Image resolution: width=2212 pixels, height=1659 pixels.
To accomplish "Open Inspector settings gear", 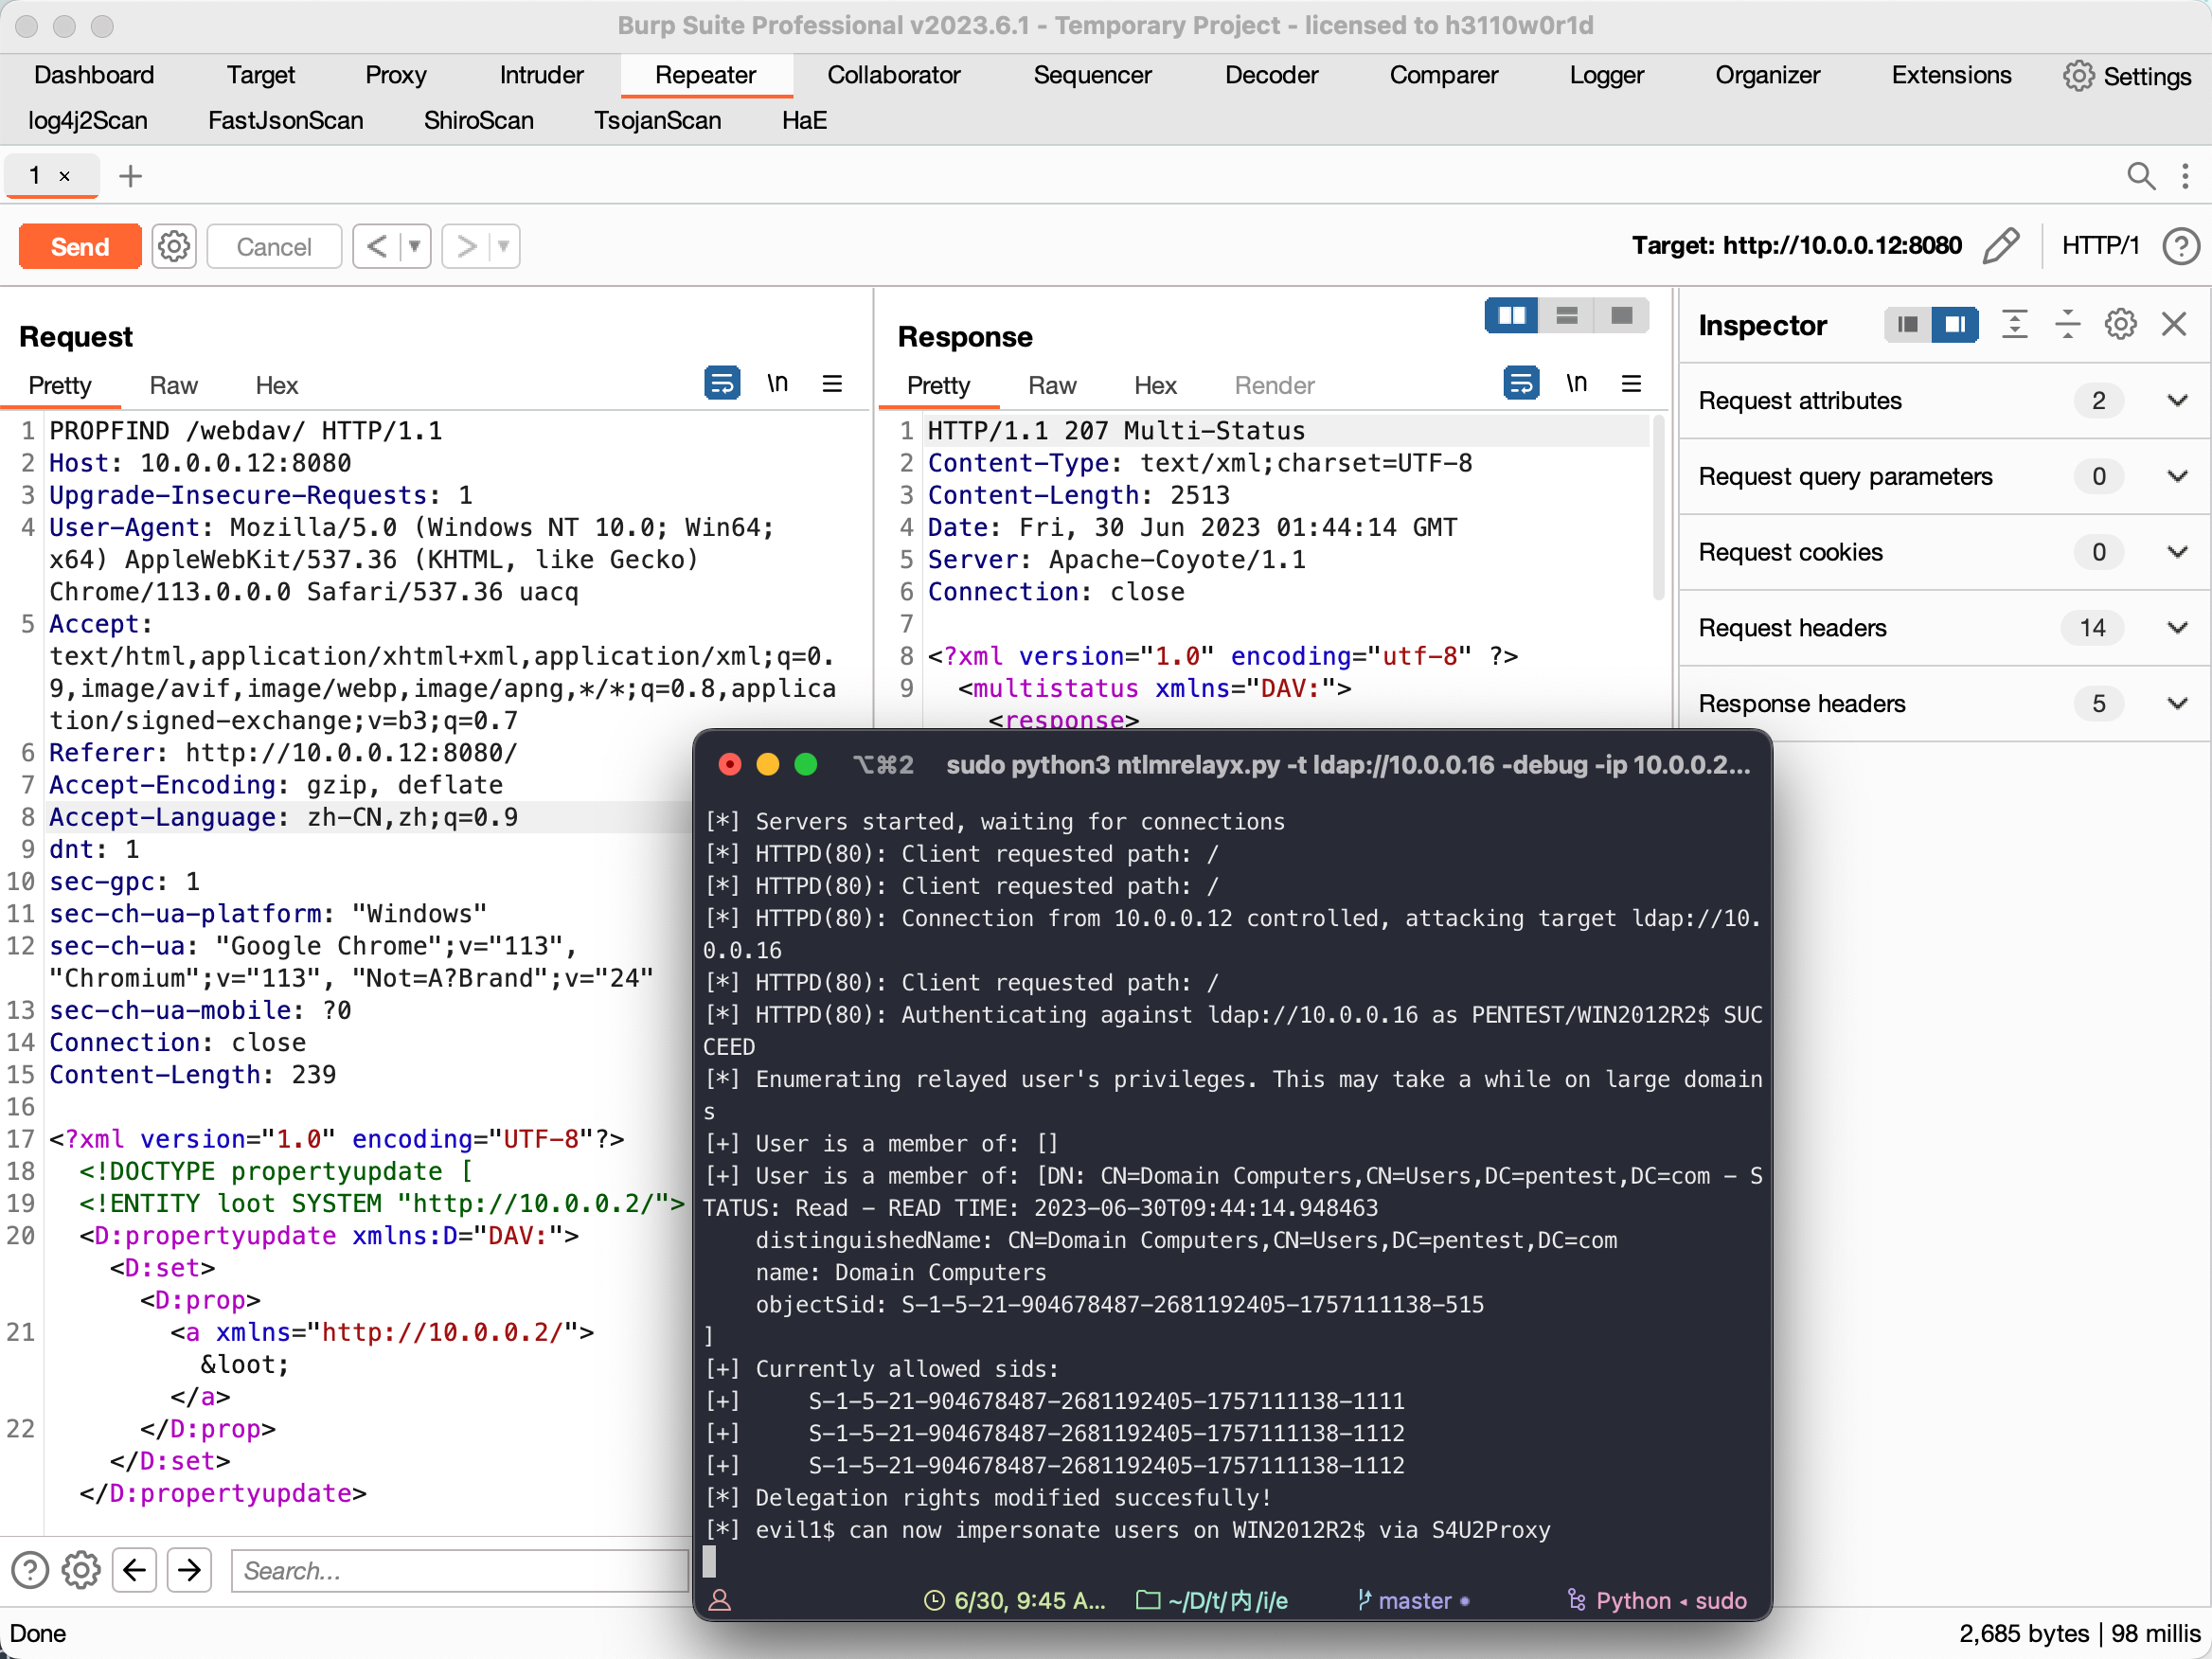I will [x=2120, y=324].
